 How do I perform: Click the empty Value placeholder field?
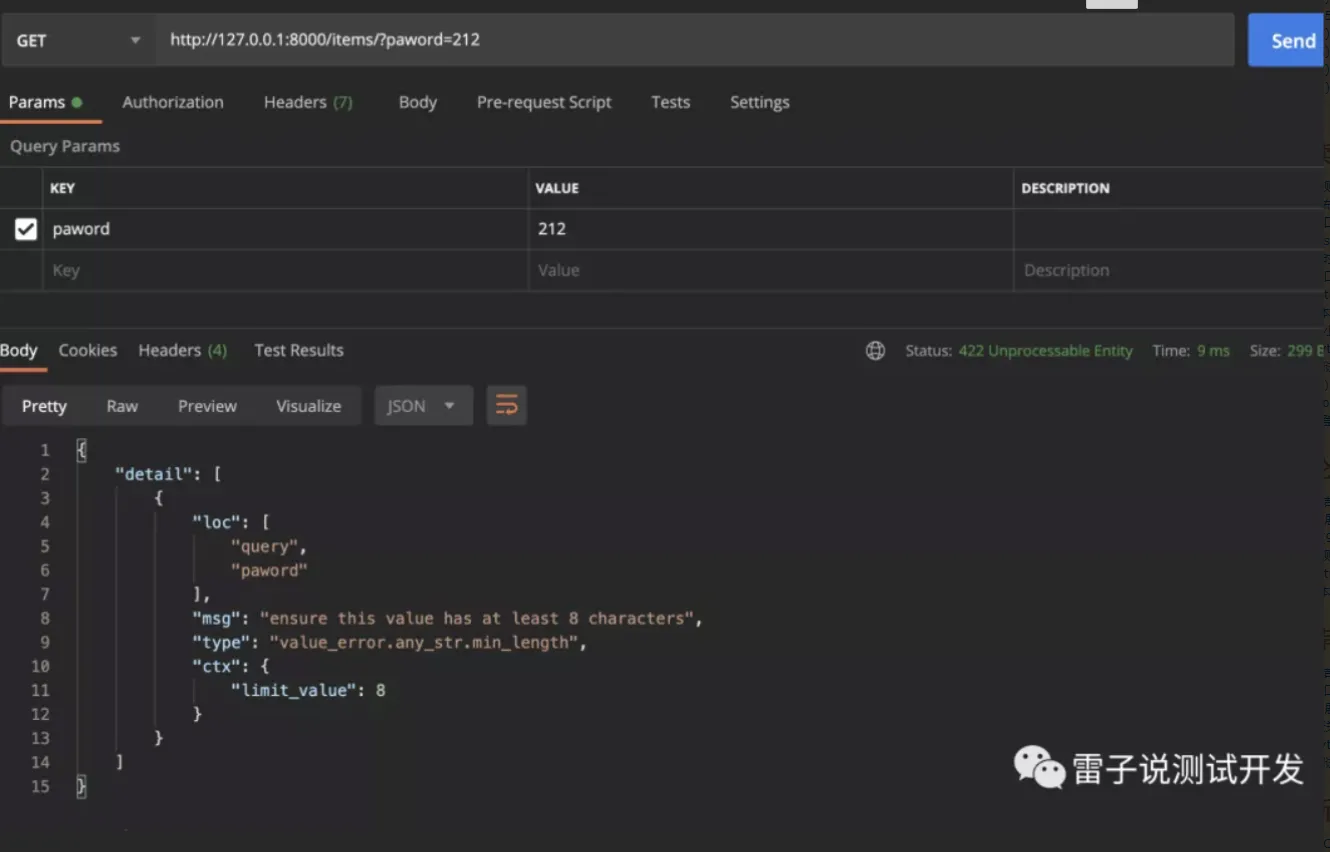[770, 270]
